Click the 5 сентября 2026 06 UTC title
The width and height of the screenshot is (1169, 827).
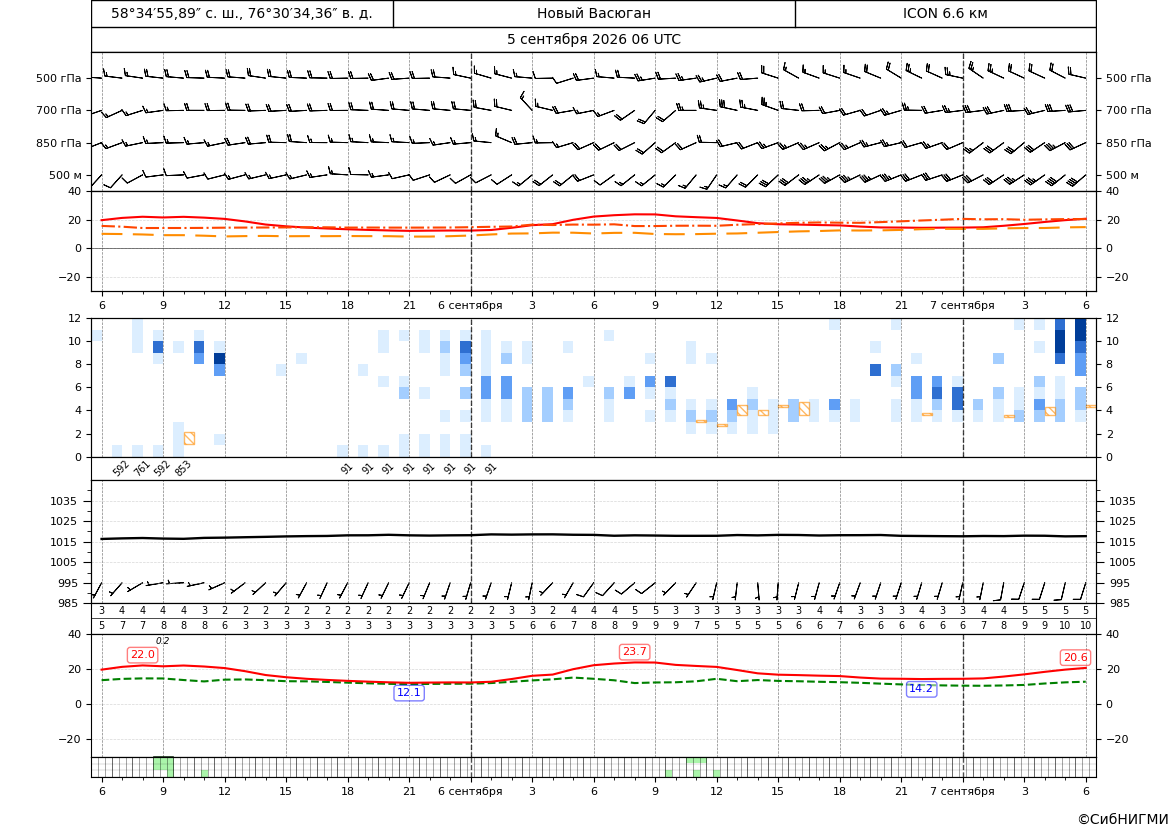tap(594, 40)
